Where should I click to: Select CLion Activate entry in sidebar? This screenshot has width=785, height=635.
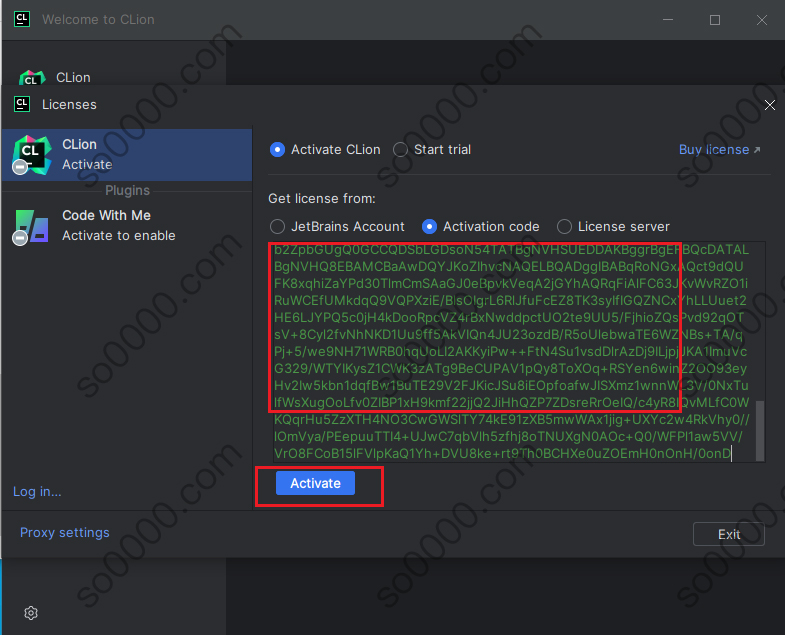click(x=127, y=155)
